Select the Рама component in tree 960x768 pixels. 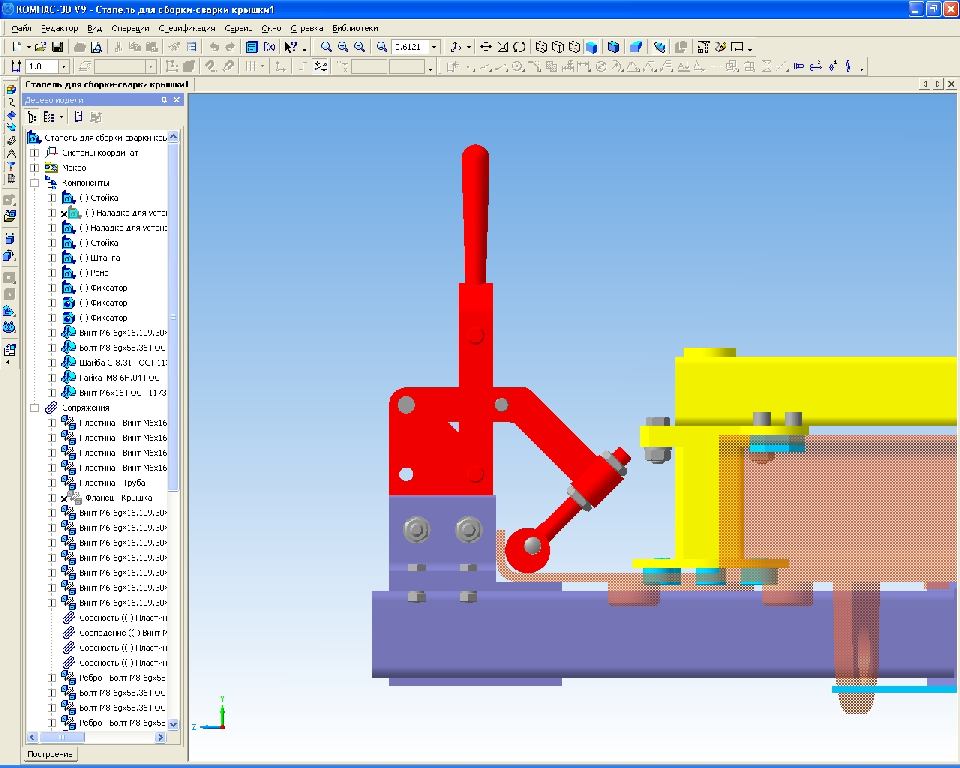click(94, 273)
